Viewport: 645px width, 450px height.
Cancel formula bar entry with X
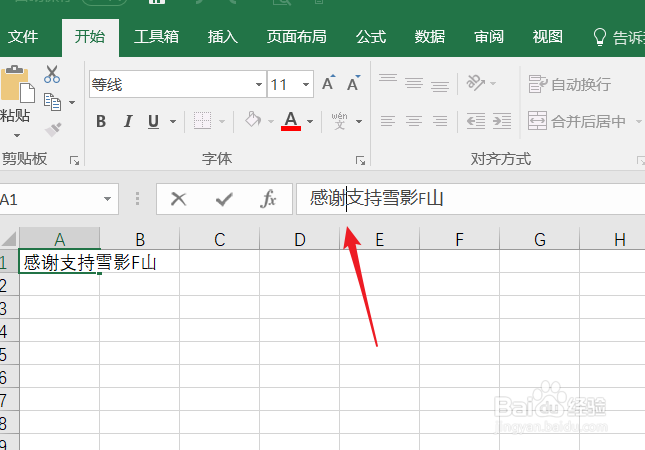pyautogui.click(x=179, y=199)
